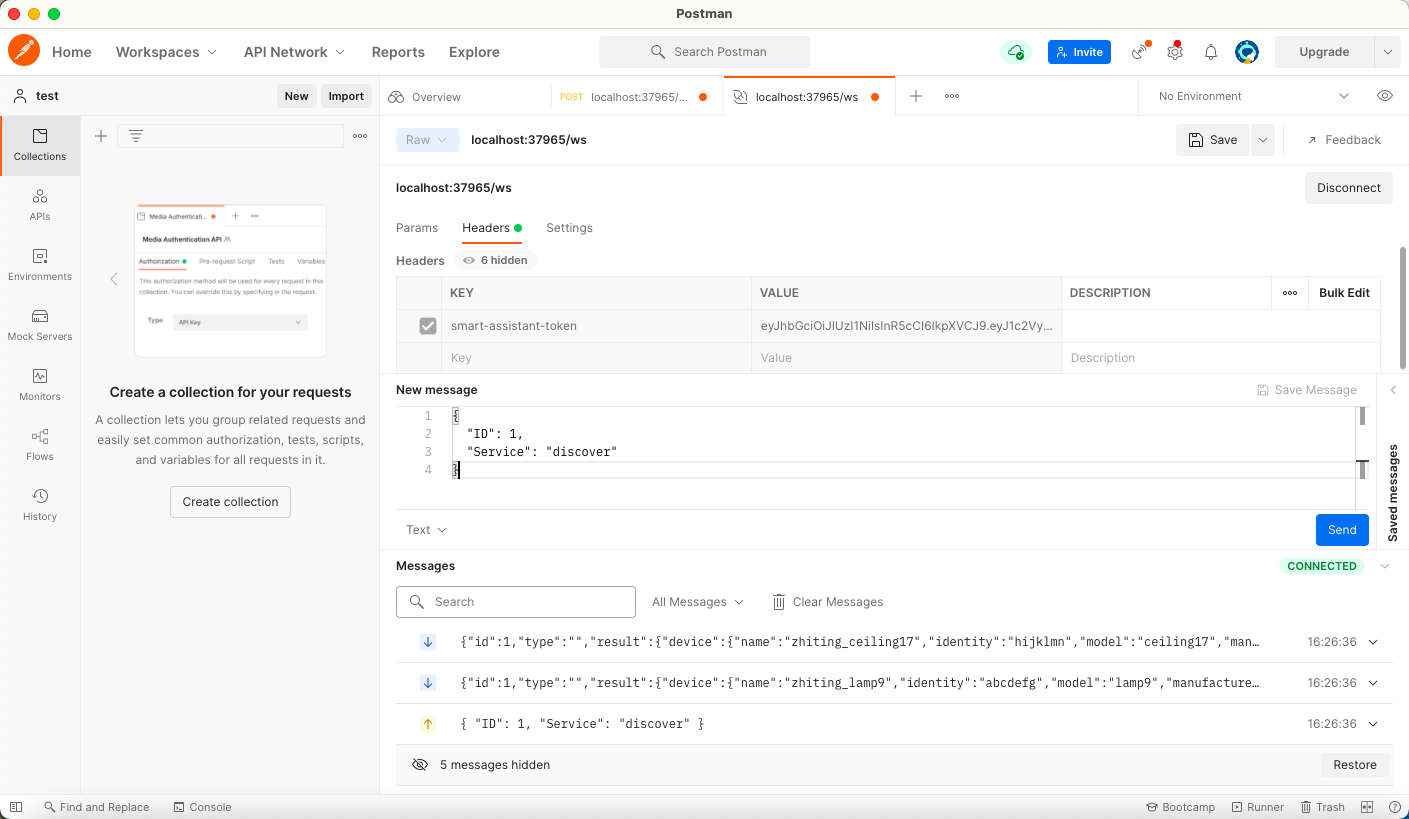
Task: Open Environments in the sidebar
Action: click(40, 265)
